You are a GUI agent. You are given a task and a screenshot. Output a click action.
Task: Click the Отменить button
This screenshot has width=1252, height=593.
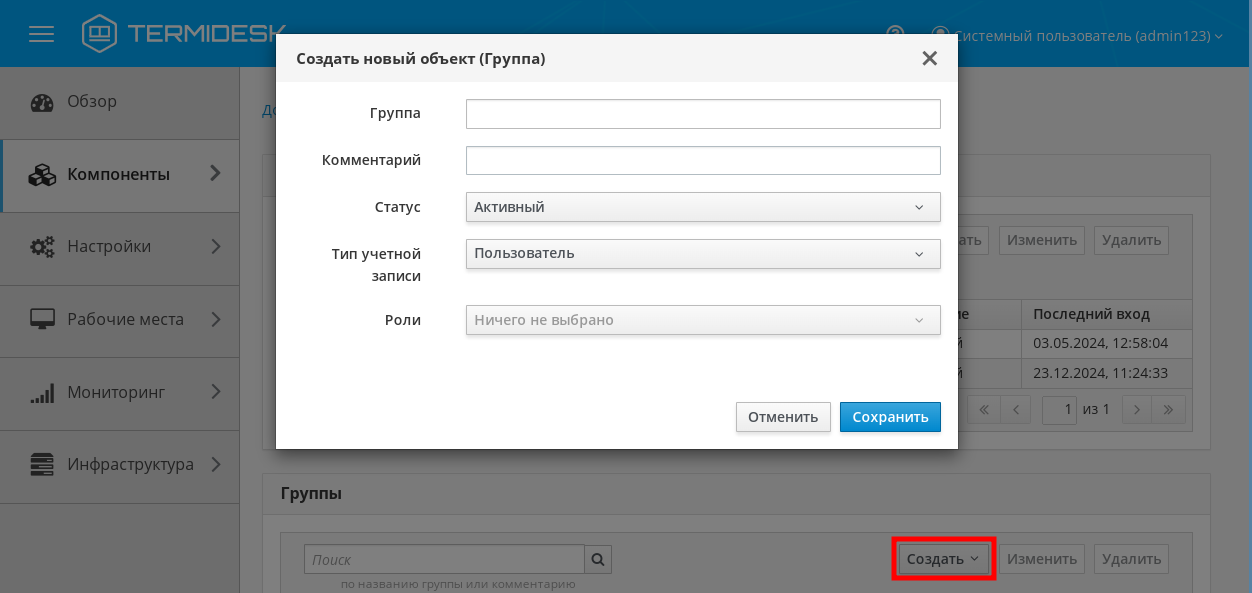pyautogui.click(x=783, y=417)
